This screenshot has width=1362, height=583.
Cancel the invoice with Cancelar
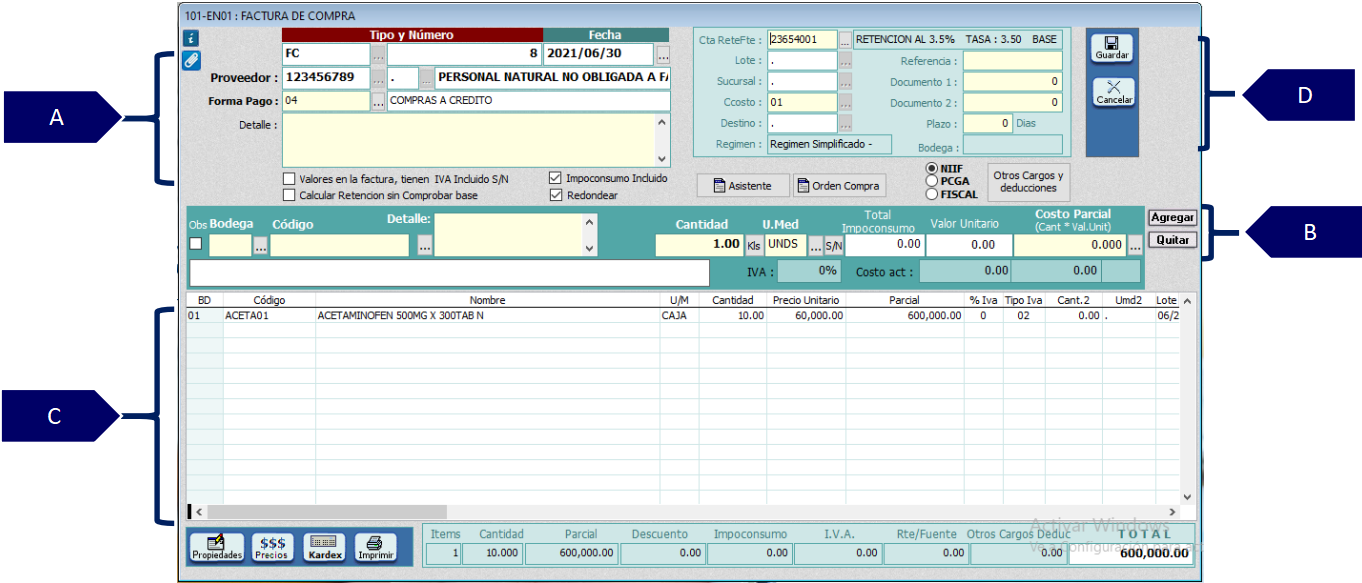tap(1112, 93)
